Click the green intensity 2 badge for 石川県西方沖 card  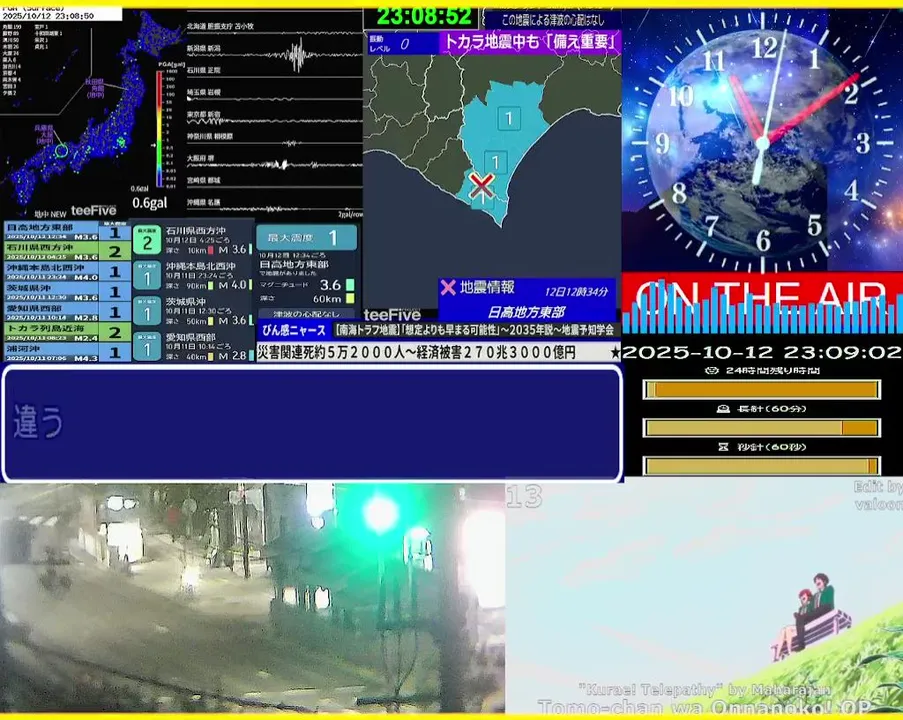[x=147, y=240]
